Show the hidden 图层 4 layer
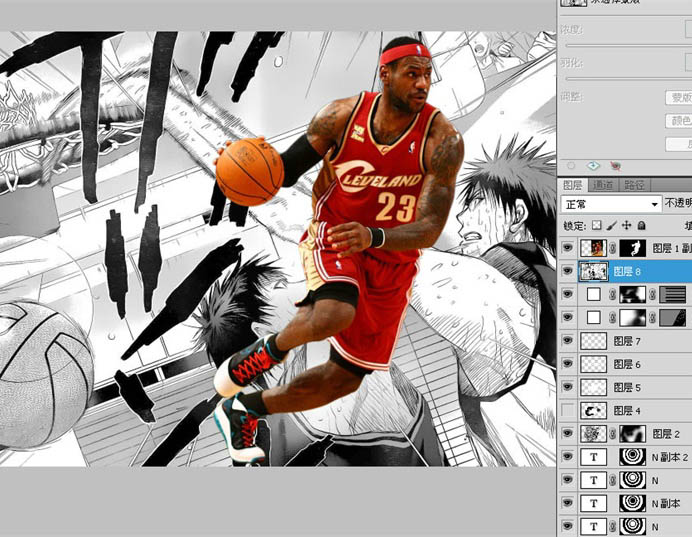The width and height of the screenshot is (692, 537). [568, 411]
